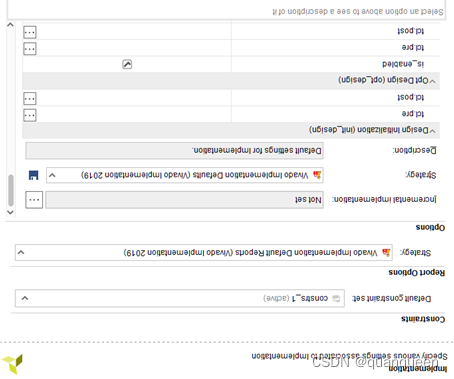Click the 'Incremental implementation:' label
This screenshot has width=454, height=379.
[384, 199]
